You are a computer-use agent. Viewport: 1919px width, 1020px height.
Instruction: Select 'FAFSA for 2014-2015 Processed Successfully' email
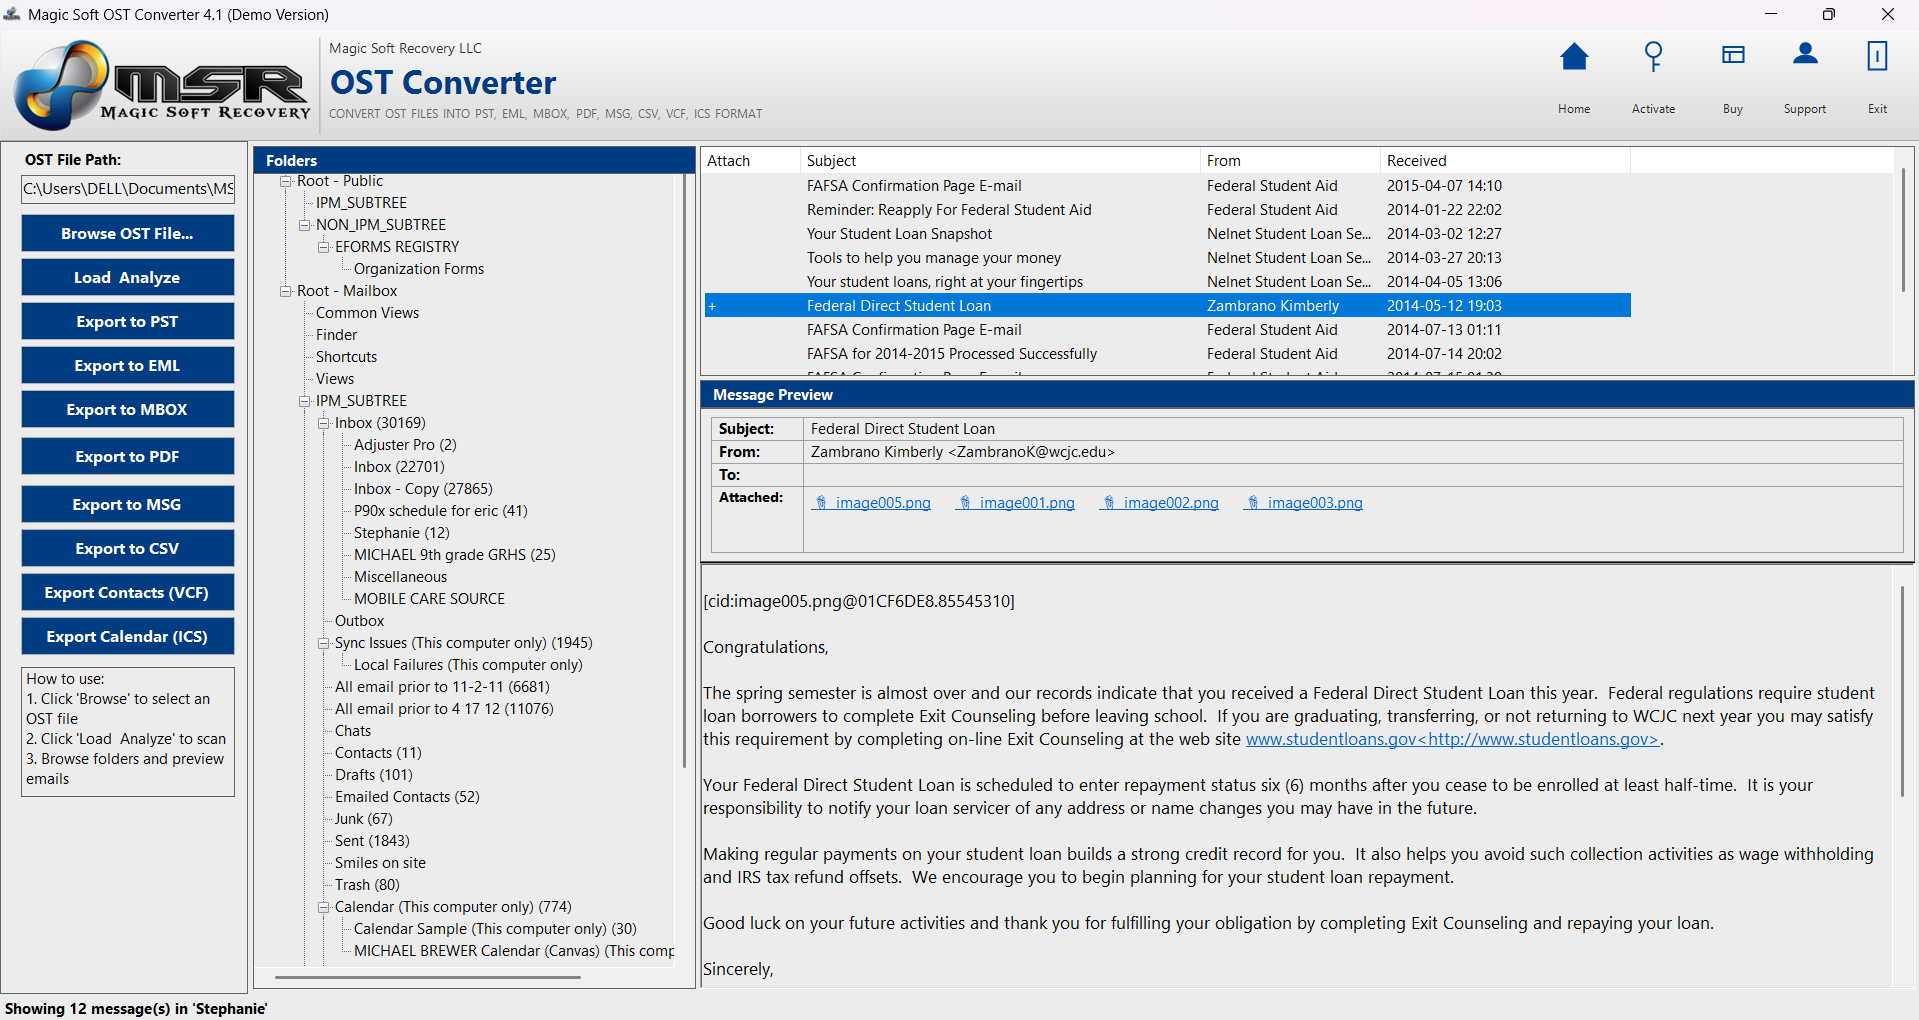[x=1167, y=354]
